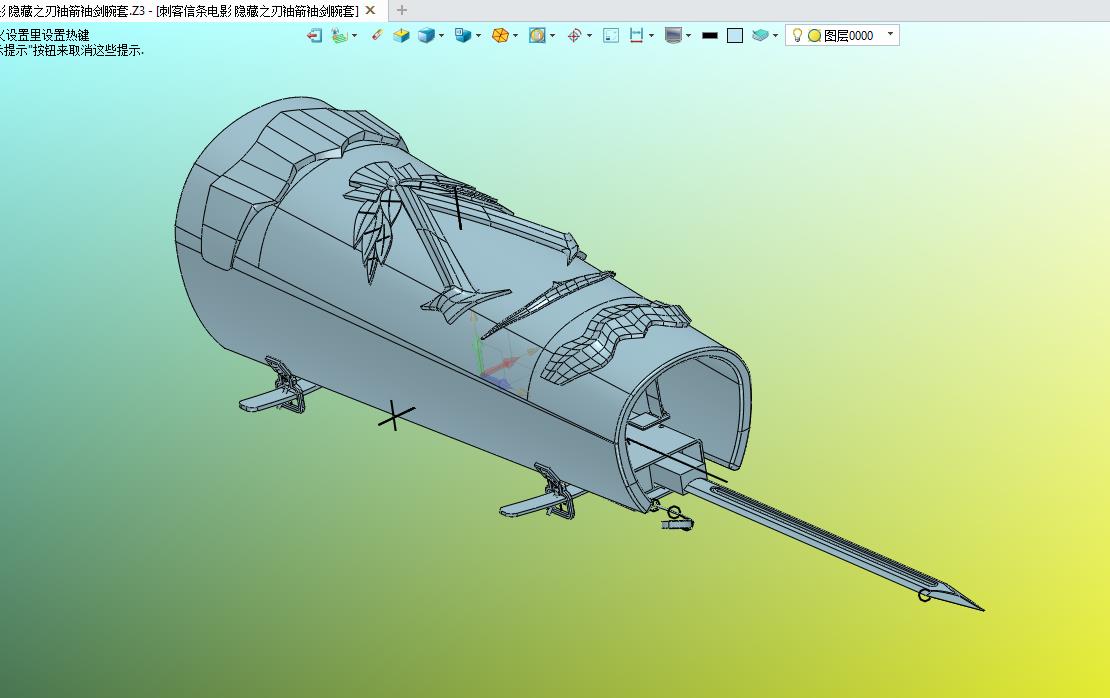The width and height of the screenshot is (1110, 698).
Task: Click the light blue face color swatch
Action: click(735, 35)
